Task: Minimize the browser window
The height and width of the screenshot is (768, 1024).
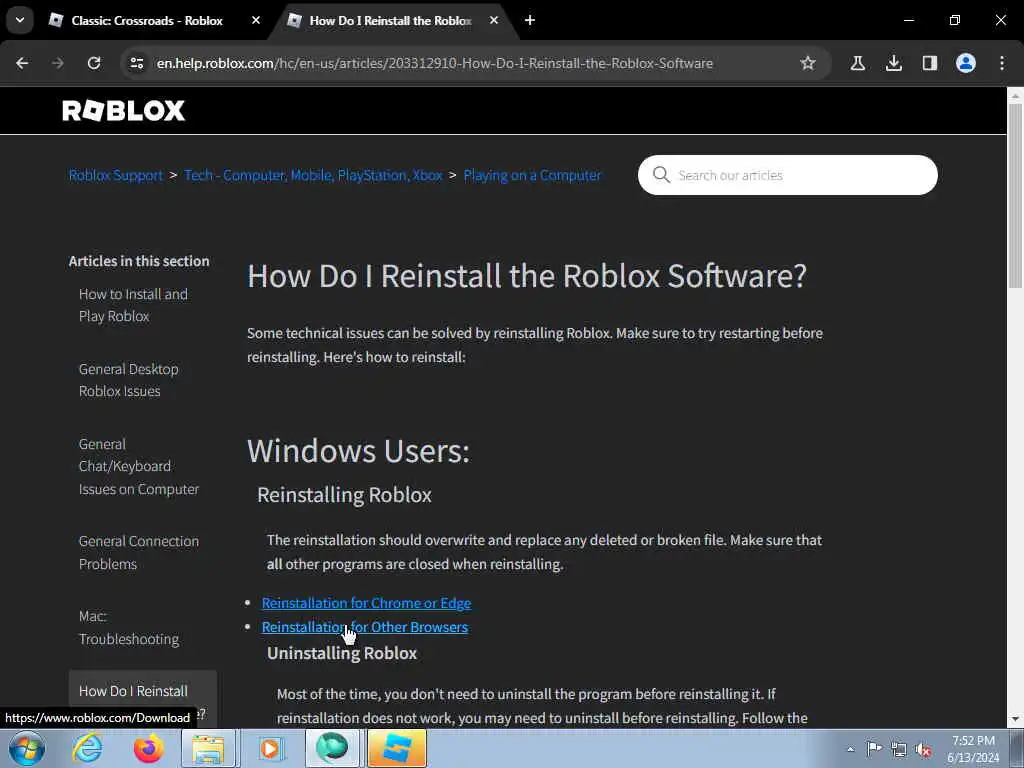Action: pos(908,20)
